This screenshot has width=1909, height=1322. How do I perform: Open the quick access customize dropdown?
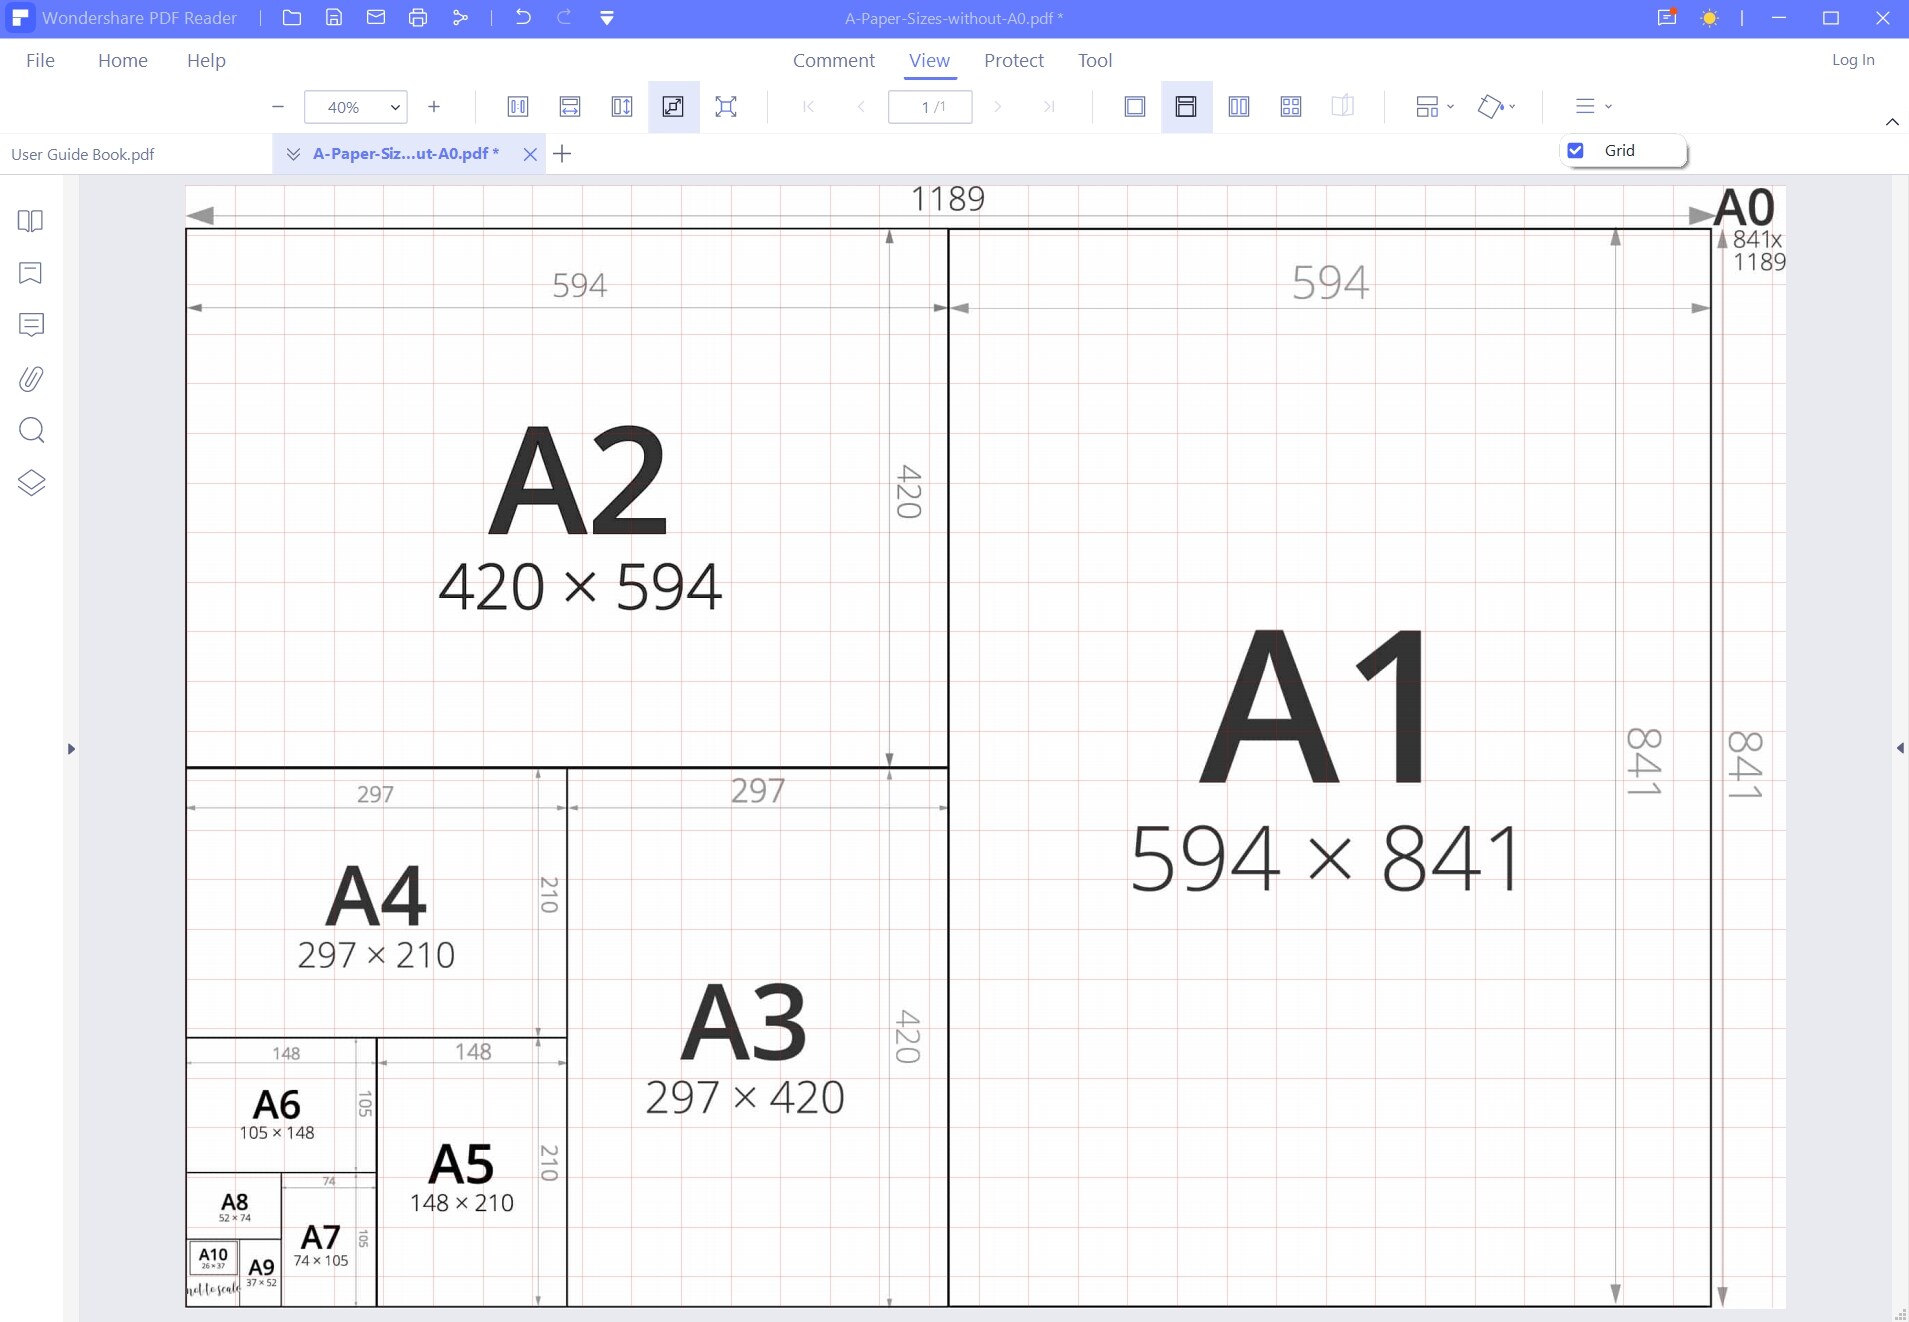click(607, 18)
